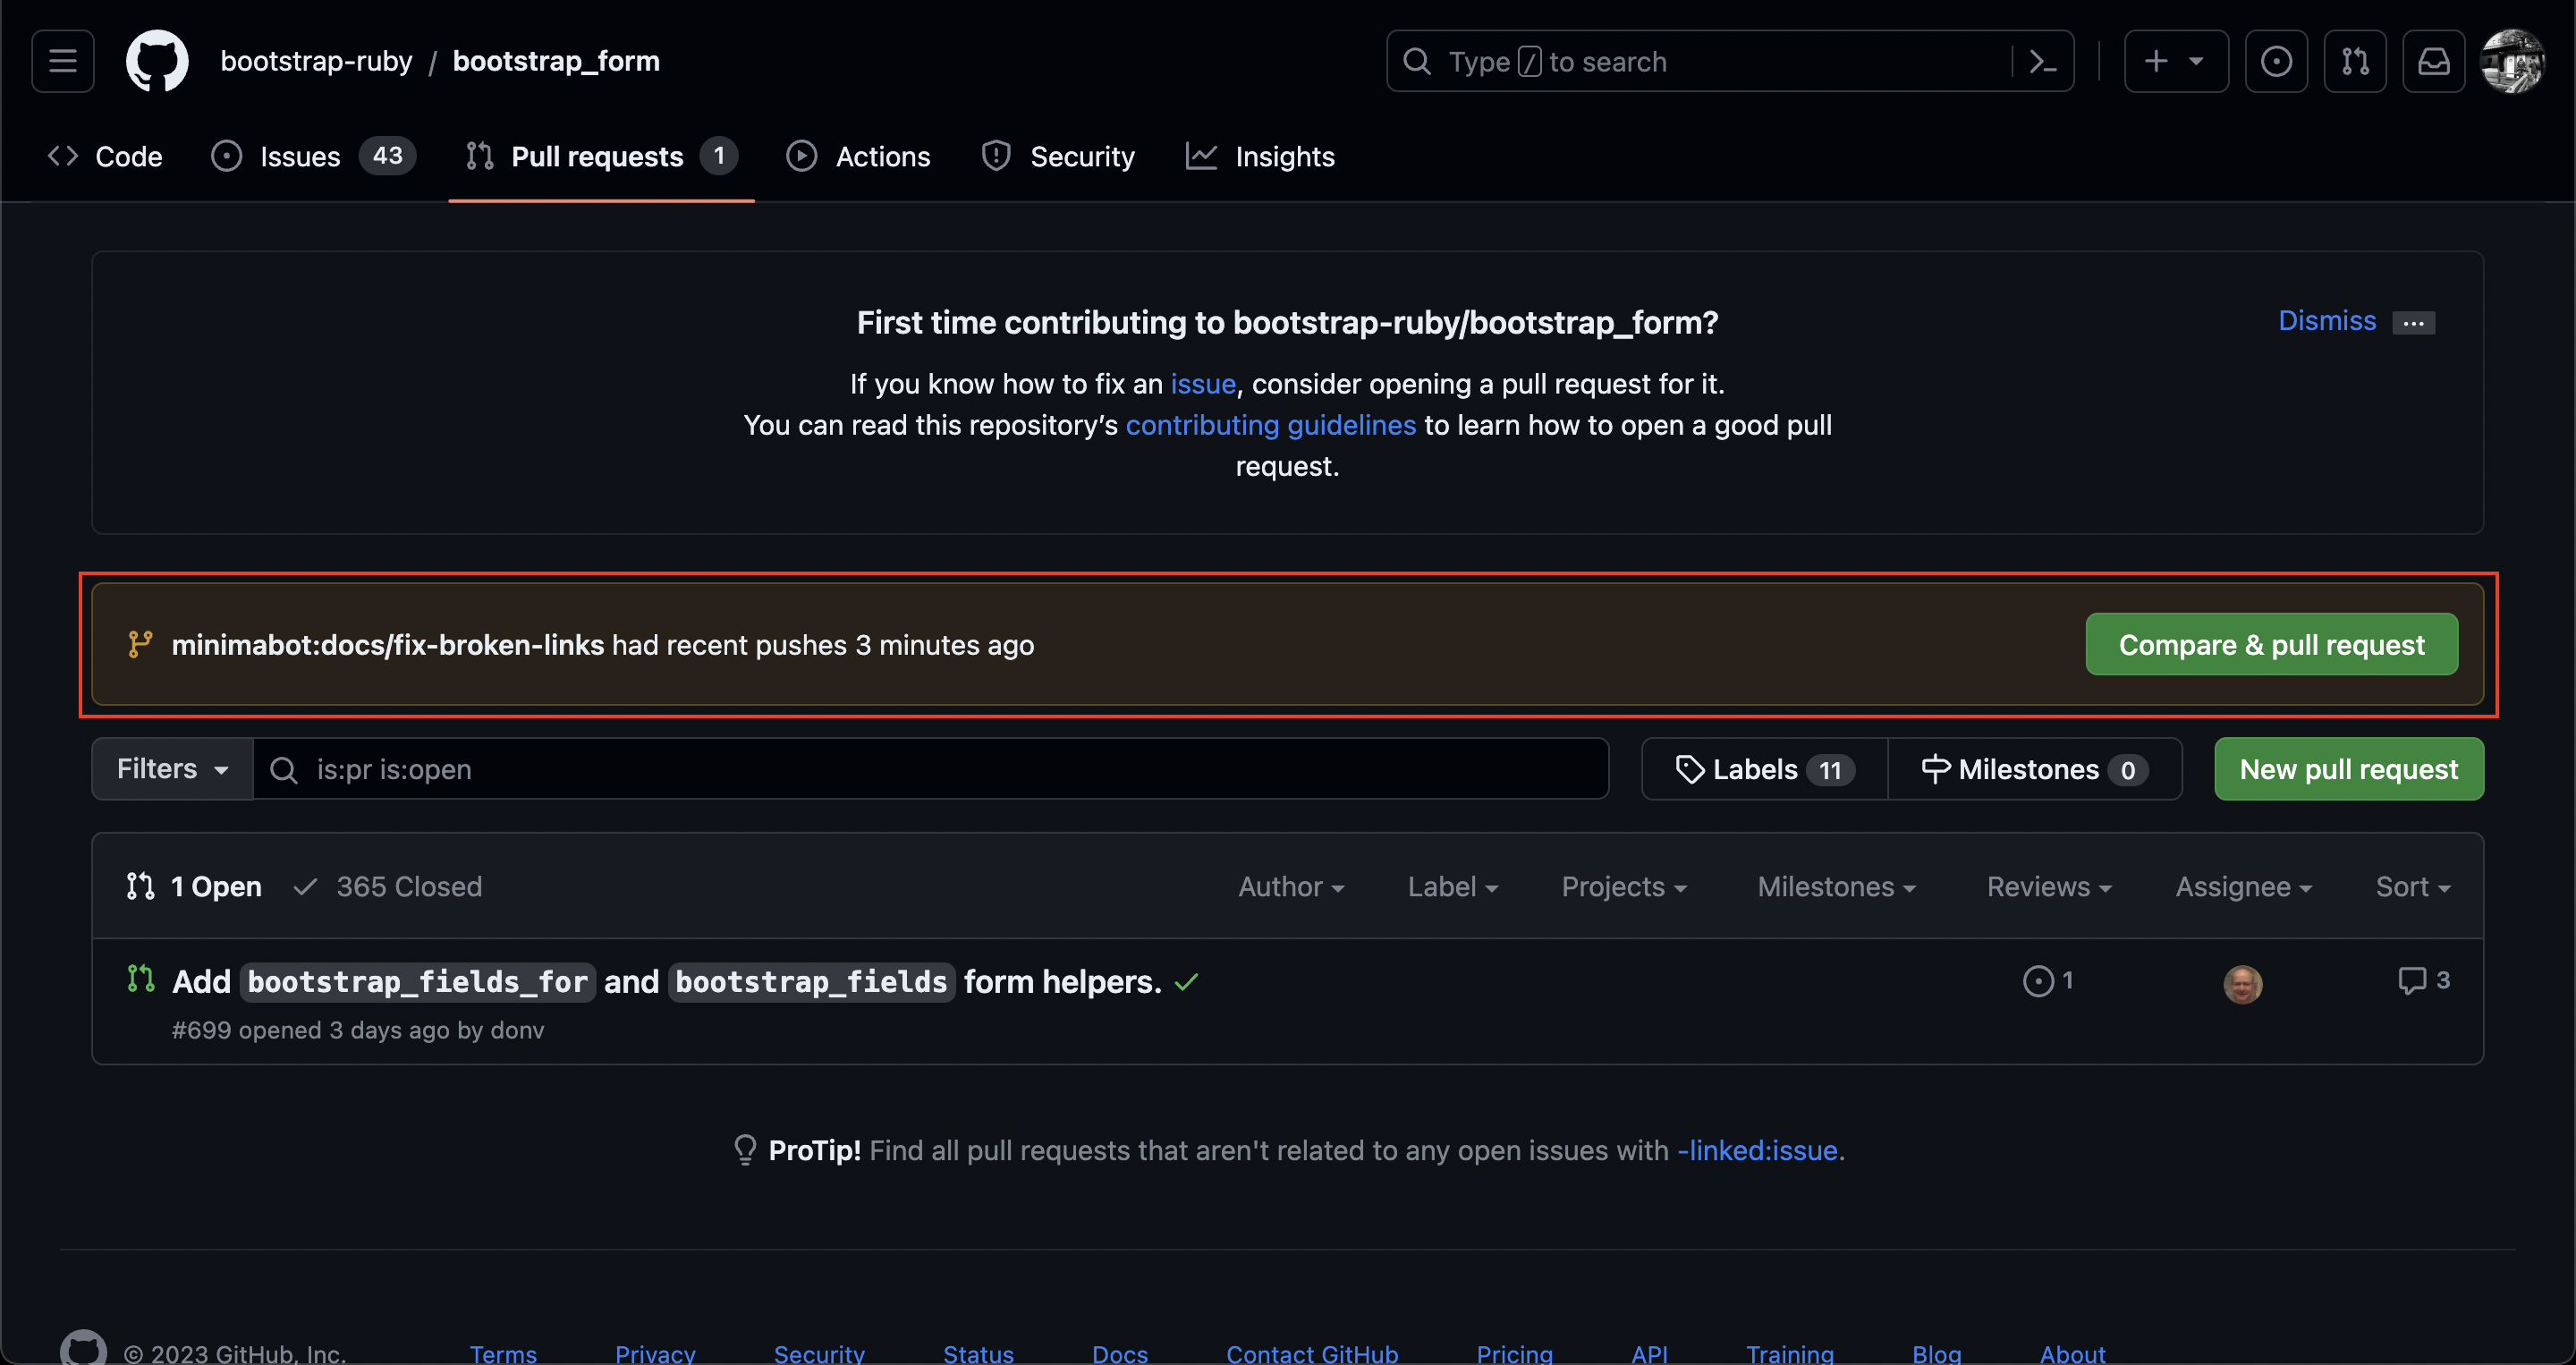This screenshot has width=2576, height=1365.
Task: Open the Sort dropdown
Action: pos(2412,886)
